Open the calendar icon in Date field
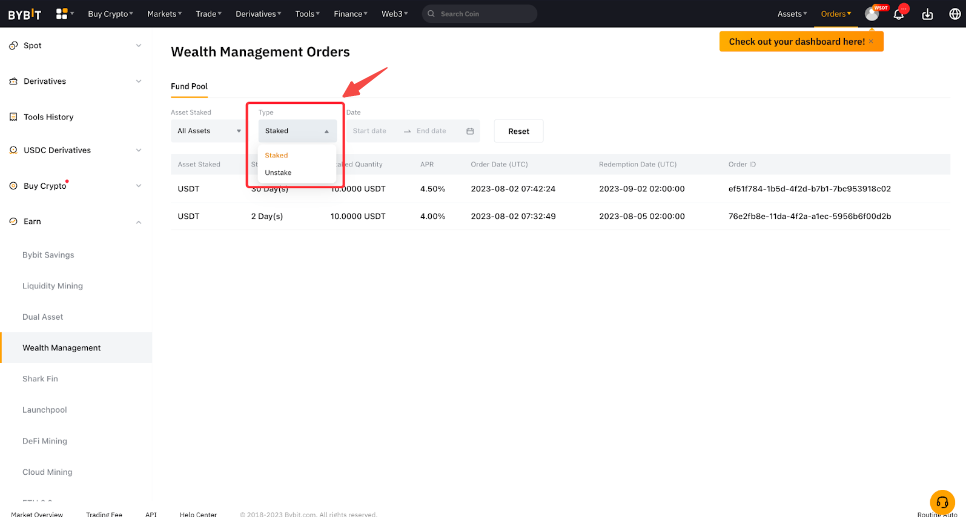Viewport: 966px width, 517px height. [x=470, y=131]
